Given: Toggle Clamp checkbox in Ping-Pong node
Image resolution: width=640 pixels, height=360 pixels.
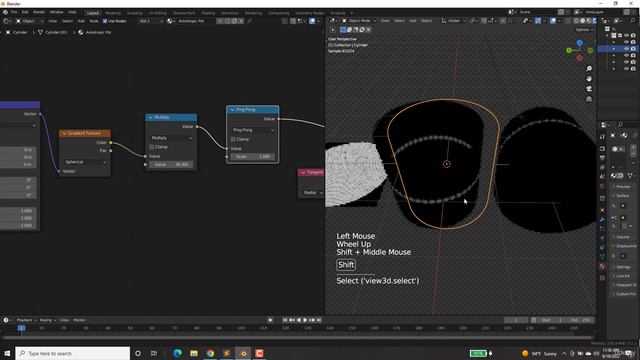Looking at the screenshot, I should tap(233, 139).
